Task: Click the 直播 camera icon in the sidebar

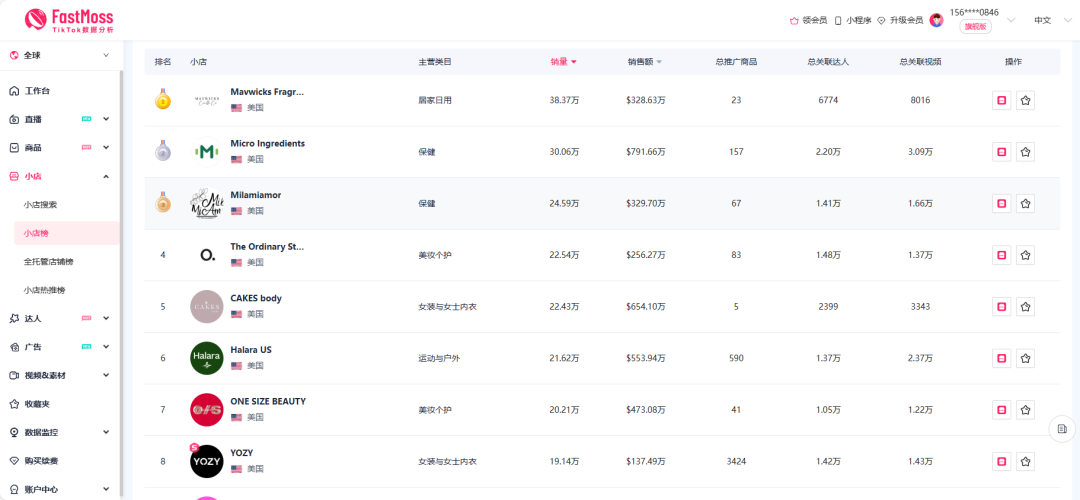Action: [x=14, y=119]
